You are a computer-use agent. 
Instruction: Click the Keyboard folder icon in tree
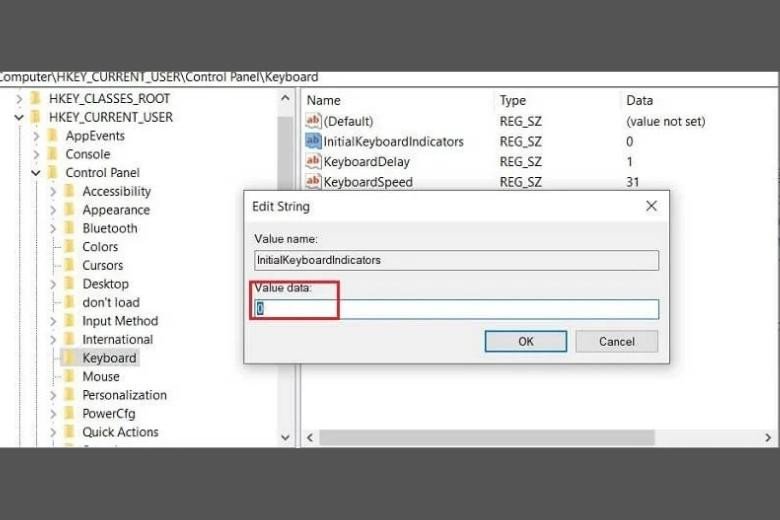(x=69, y=358)
